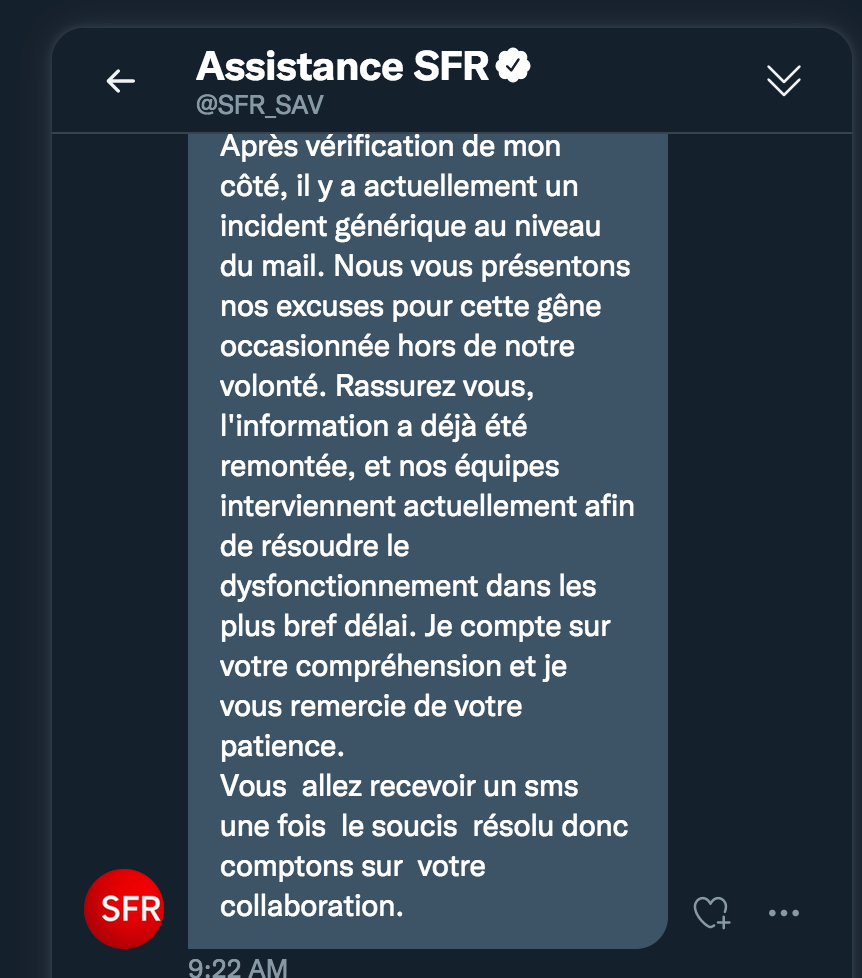The width and height of the screenshot is (862, 978).
Task: Open the three-dot more options menu
Action: (784, 912)
